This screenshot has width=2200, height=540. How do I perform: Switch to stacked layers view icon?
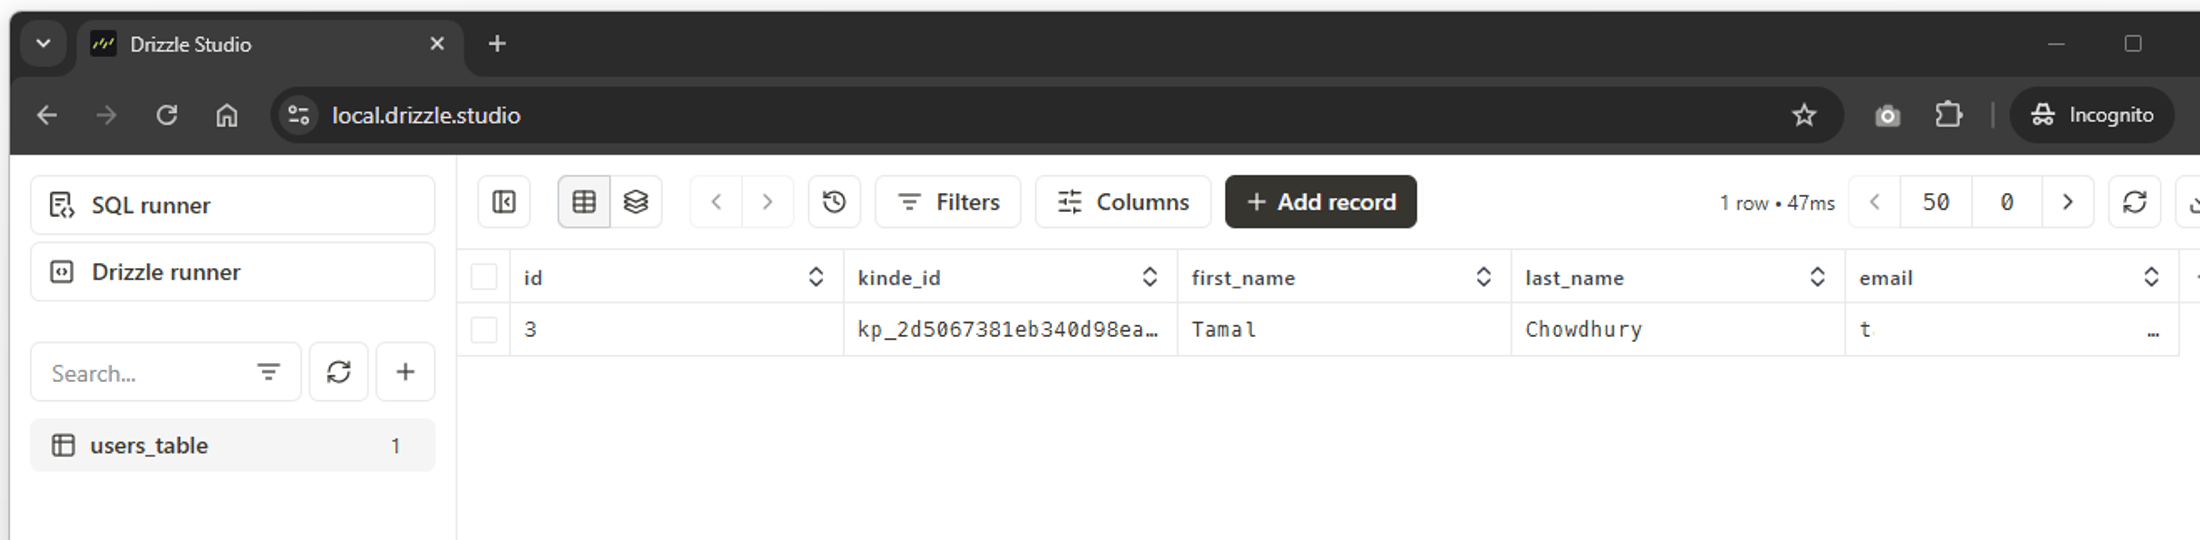[x=636, y=202]
